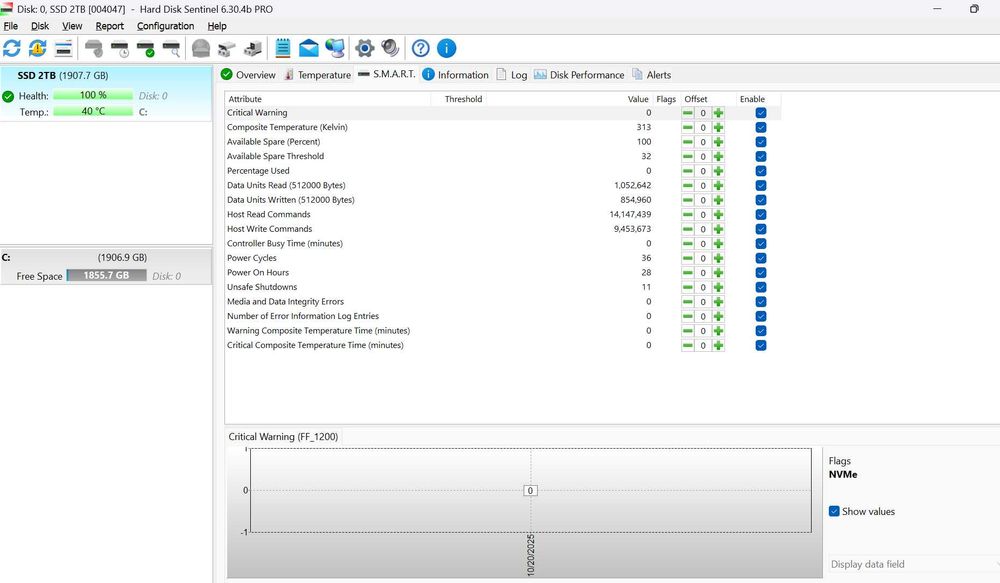
Task: Click the blue envelope email icon
Action: (x=309, y=48)
